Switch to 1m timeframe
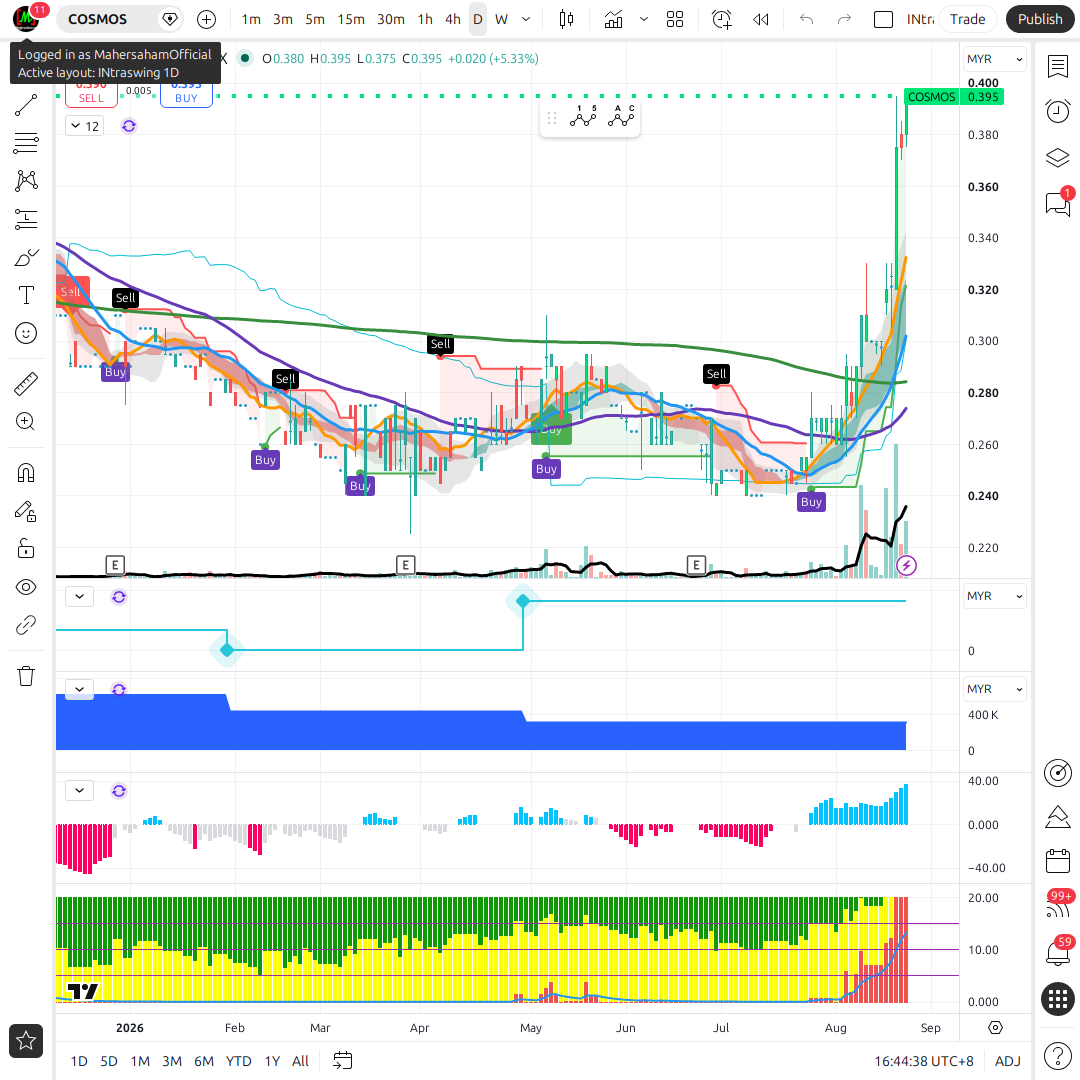Viewport: 1080px width, 1080px height. (251, 19)
